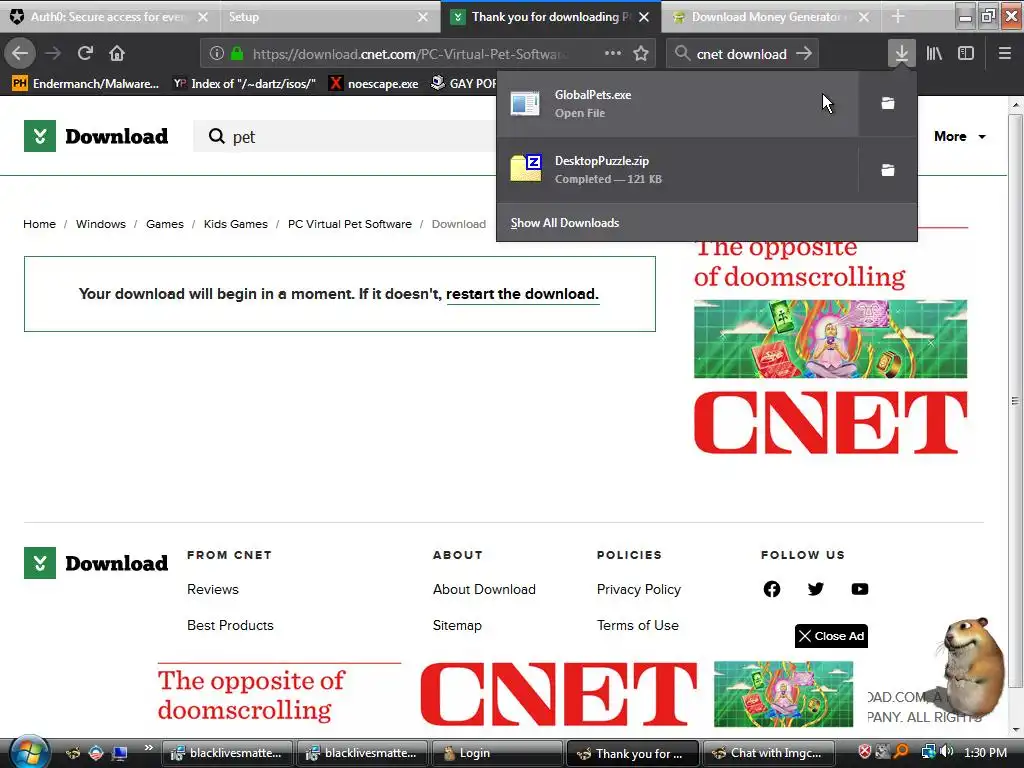
Task: Open the Library toolbar icon
Action: 934,53
